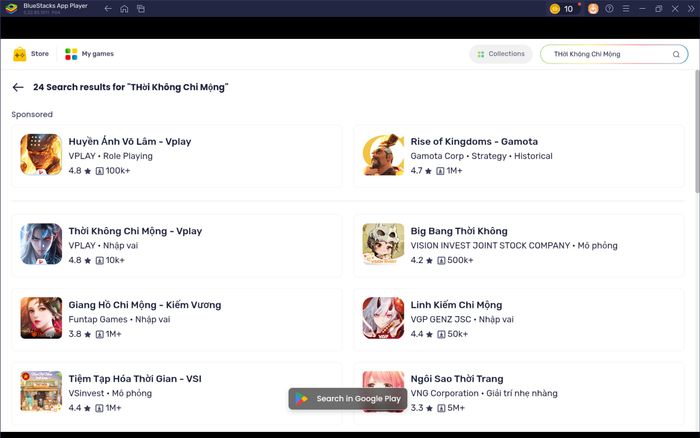700x438 pixels.
Task: Click VSinvest • Mô phỏng text
Action: (x=110, y=393)
